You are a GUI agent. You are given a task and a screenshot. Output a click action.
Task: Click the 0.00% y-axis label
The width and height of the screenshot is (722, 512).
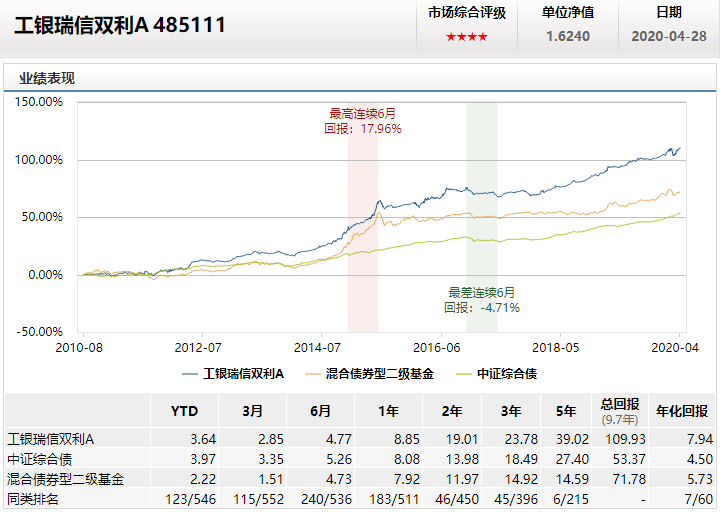pos(45,275)
